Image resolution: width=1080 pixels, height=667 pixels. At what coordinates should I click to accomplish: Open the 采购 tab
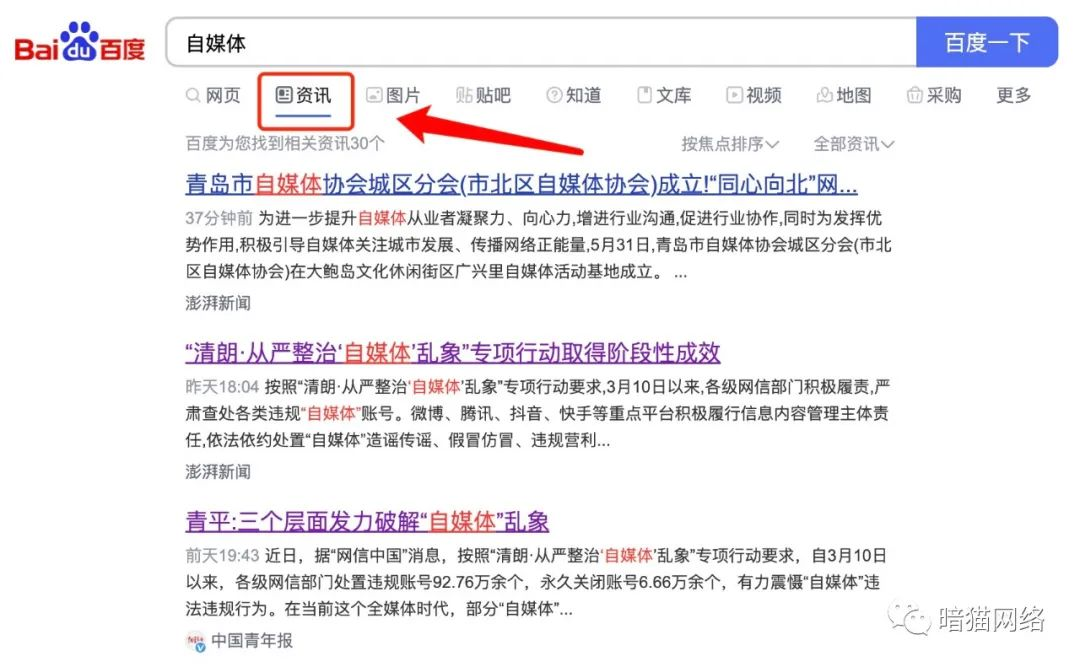[x=934, y=95]
